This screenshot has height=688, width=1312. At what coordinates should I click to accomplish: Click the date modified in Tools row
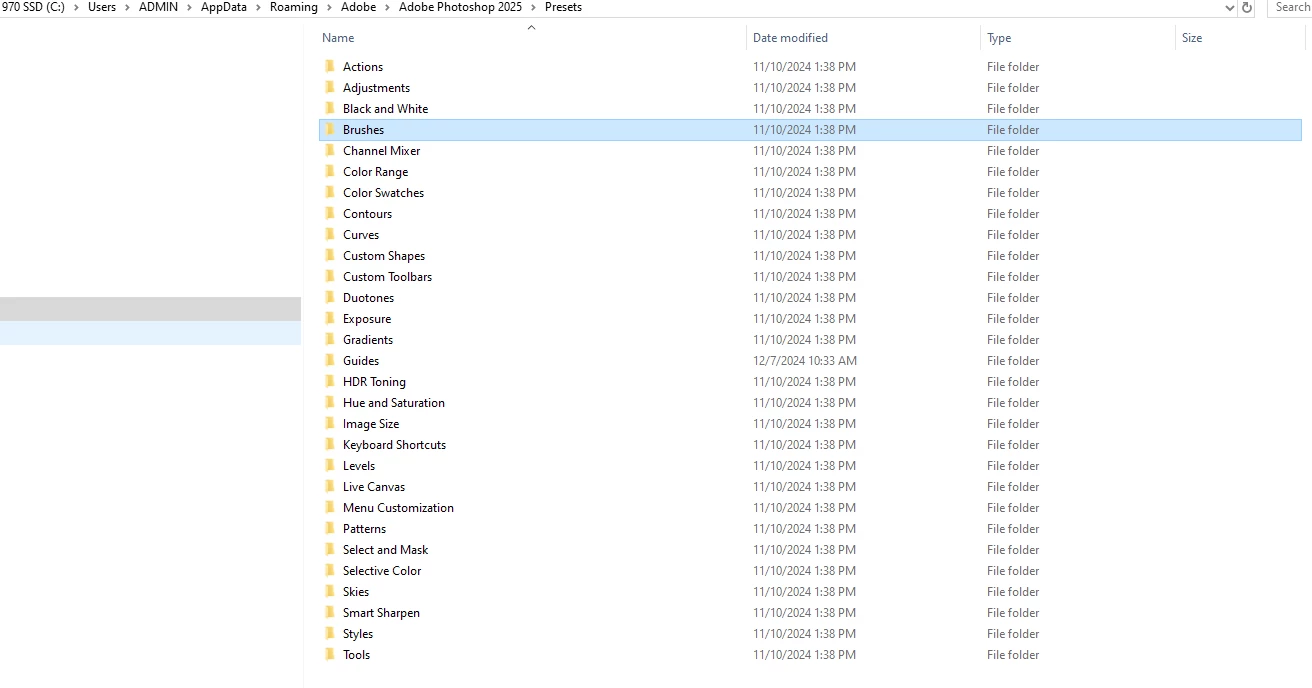click(x=804, y=655)
